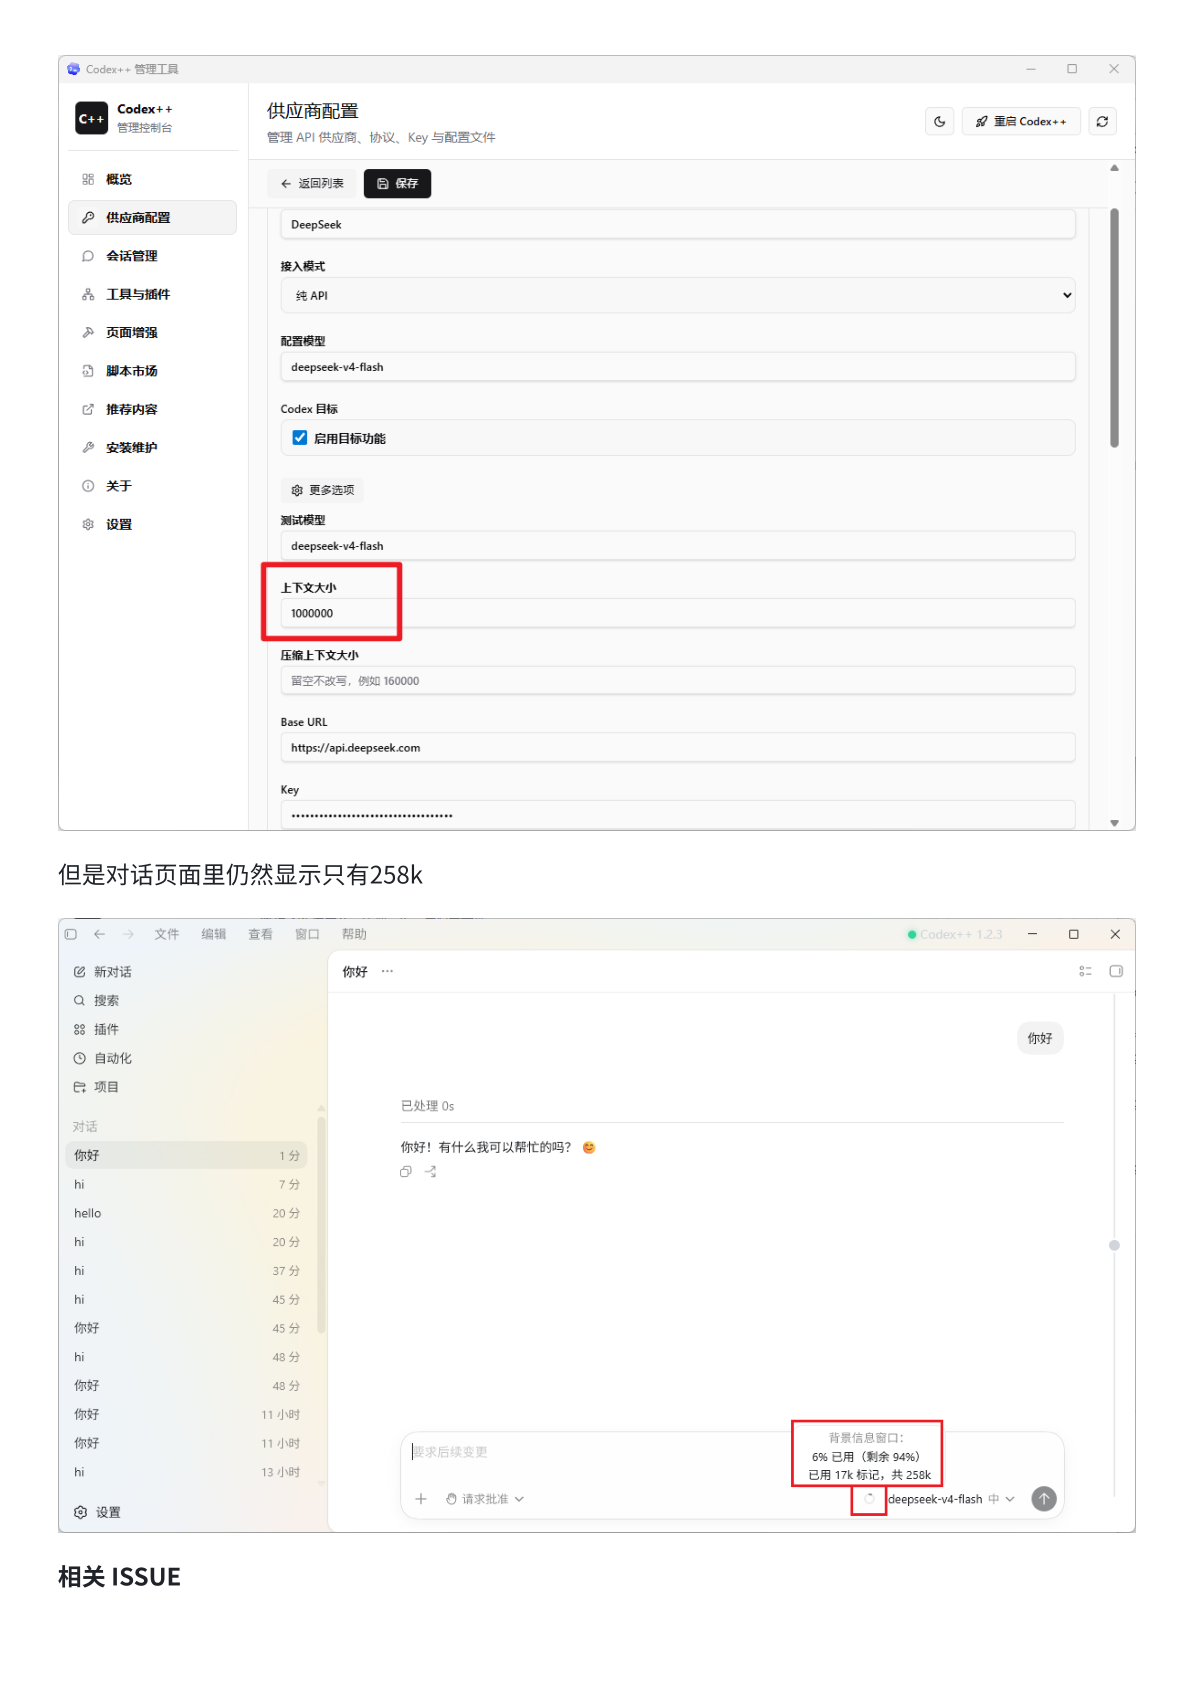Click the config page vertical scrollbar thumb
This screenshot has height=1684, width=1192.
[x=1114, y=327]
